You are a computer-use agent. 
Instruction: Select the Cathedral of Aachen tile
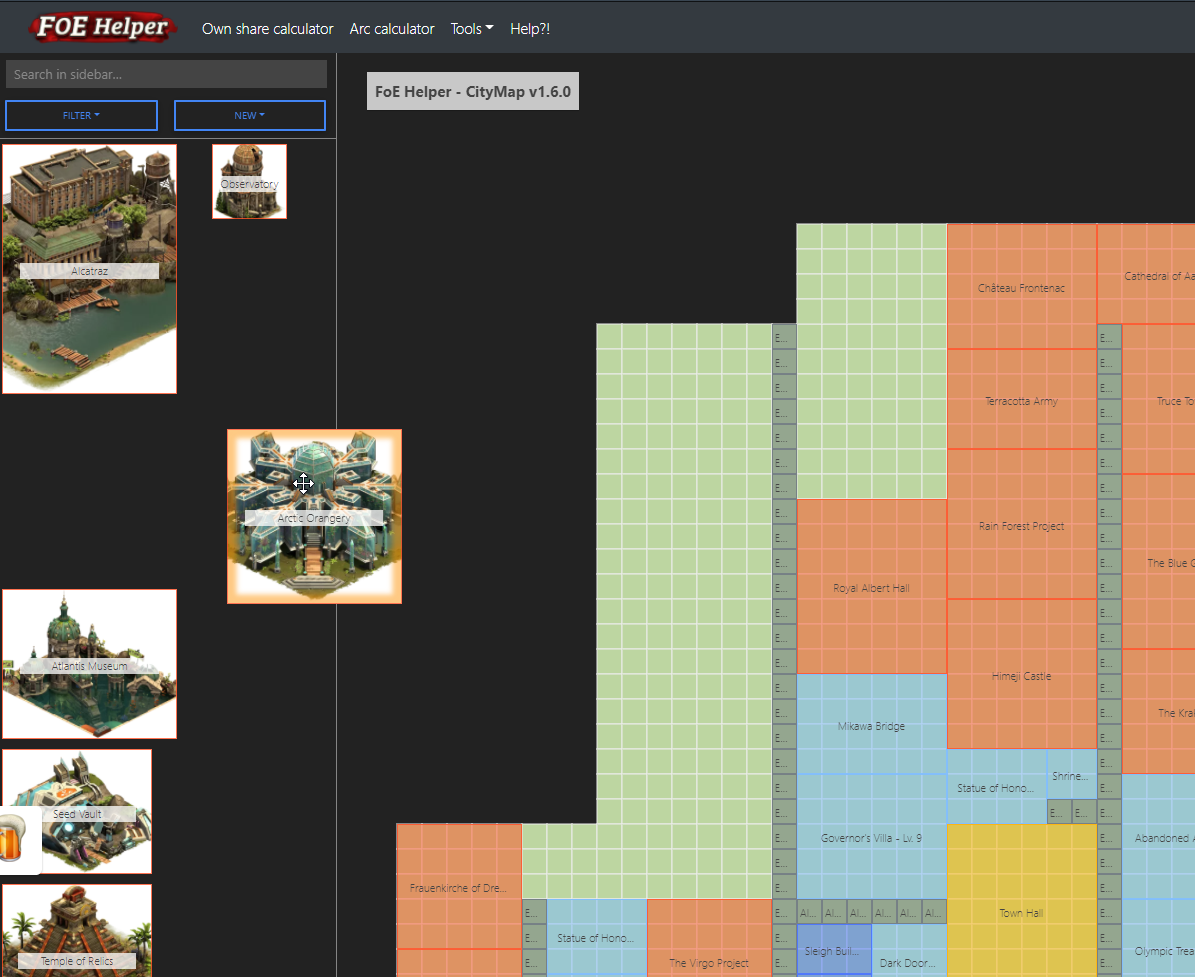click(1146, 274)
